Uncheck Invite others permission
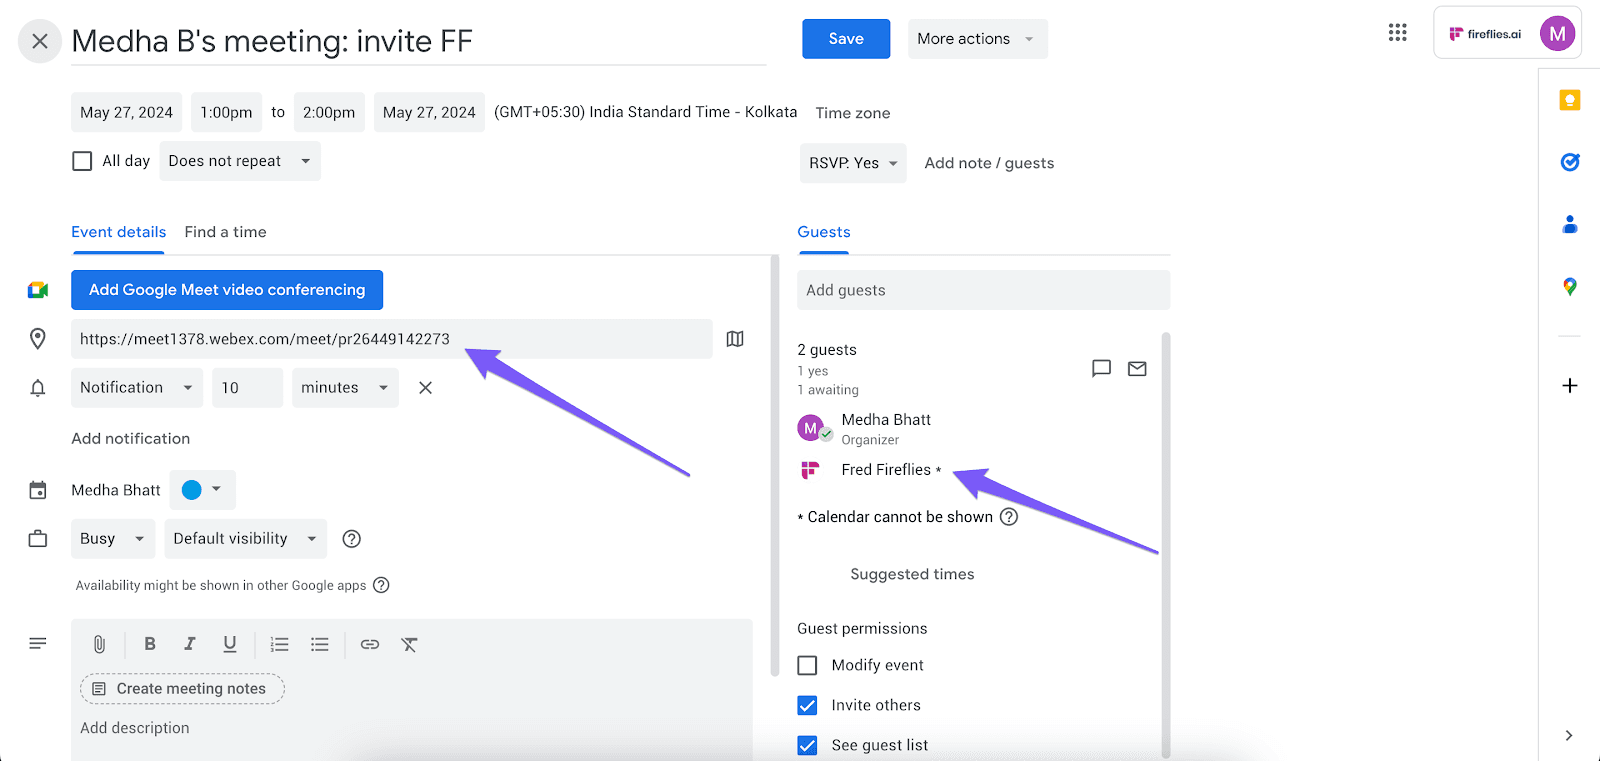 coord(807,705)
